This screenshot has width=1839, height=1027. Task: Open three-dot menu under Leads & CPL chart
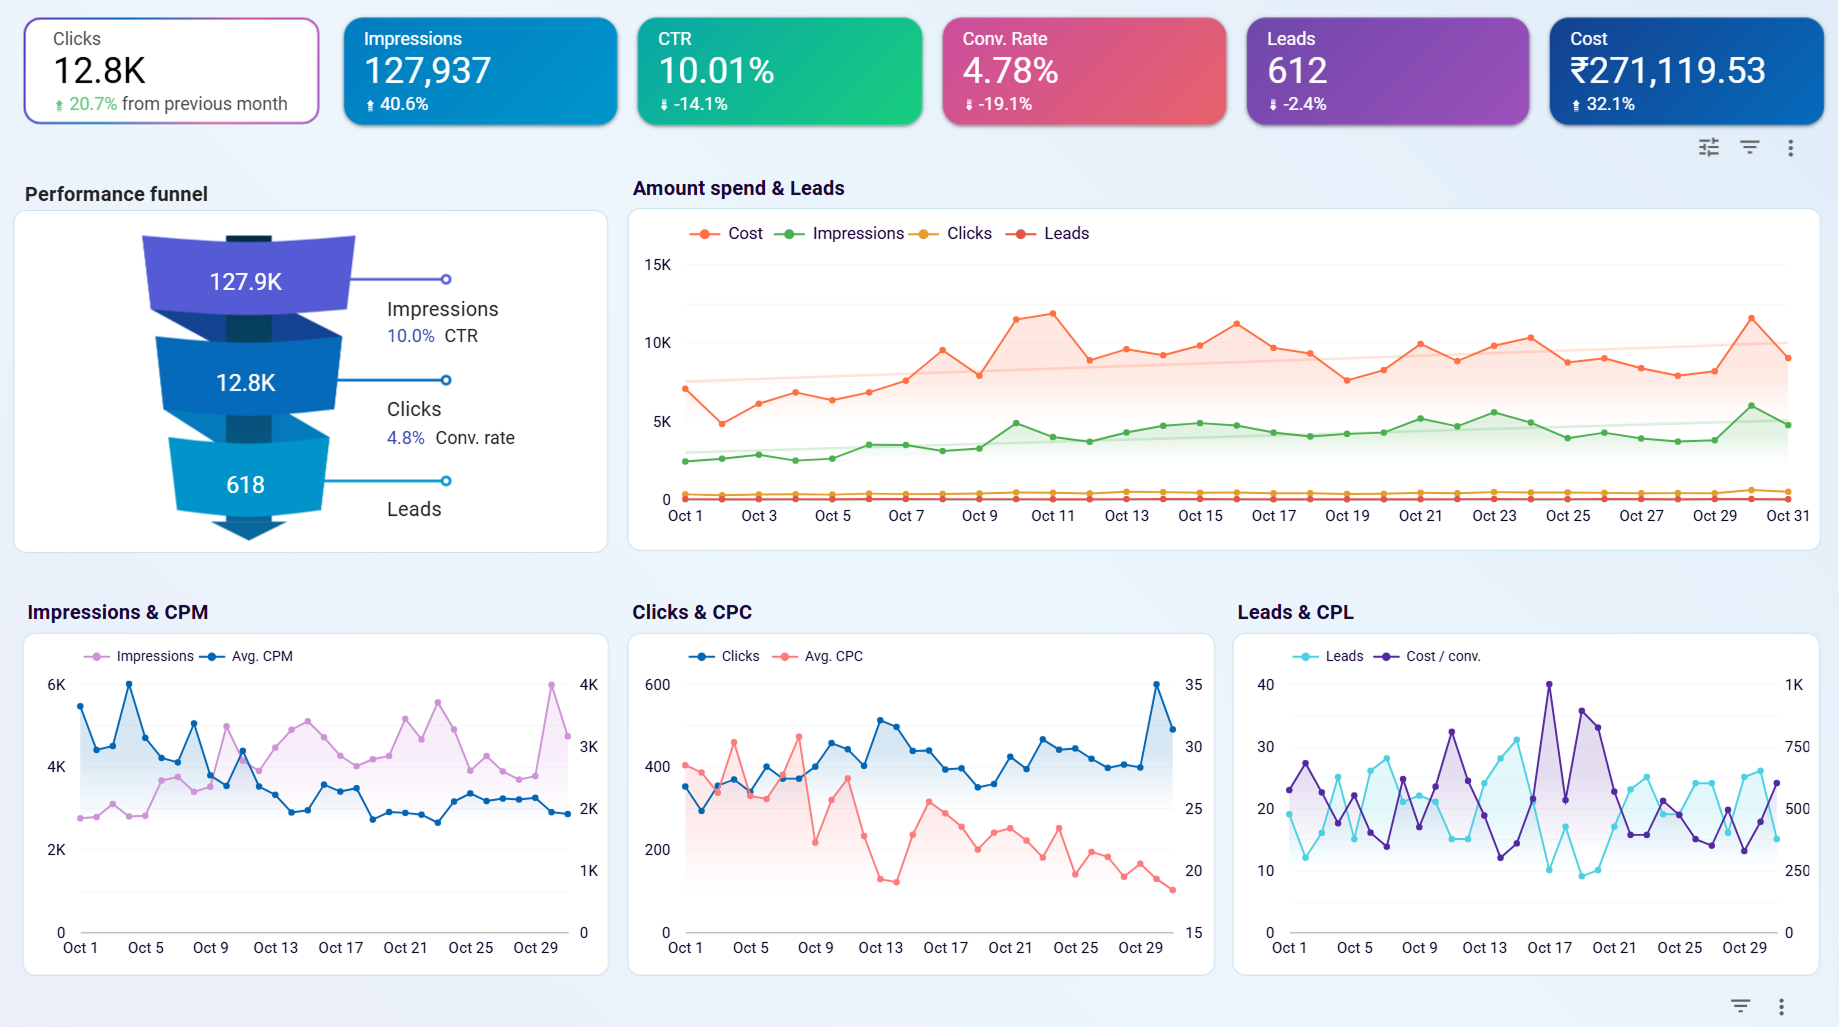tap(1781, 1006)
